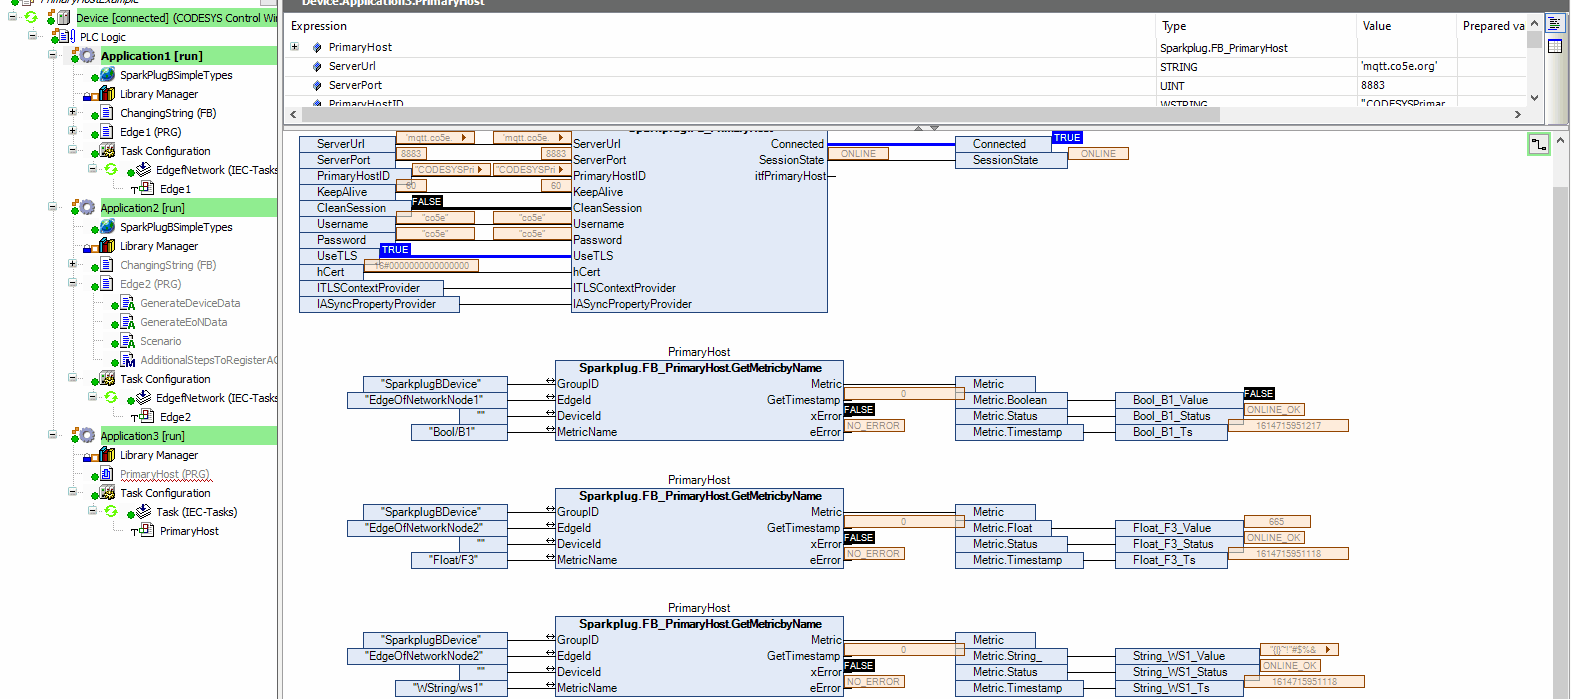Select GenerateDeviceData under Edge2
1571x699 pixels.
pos(189,303)
